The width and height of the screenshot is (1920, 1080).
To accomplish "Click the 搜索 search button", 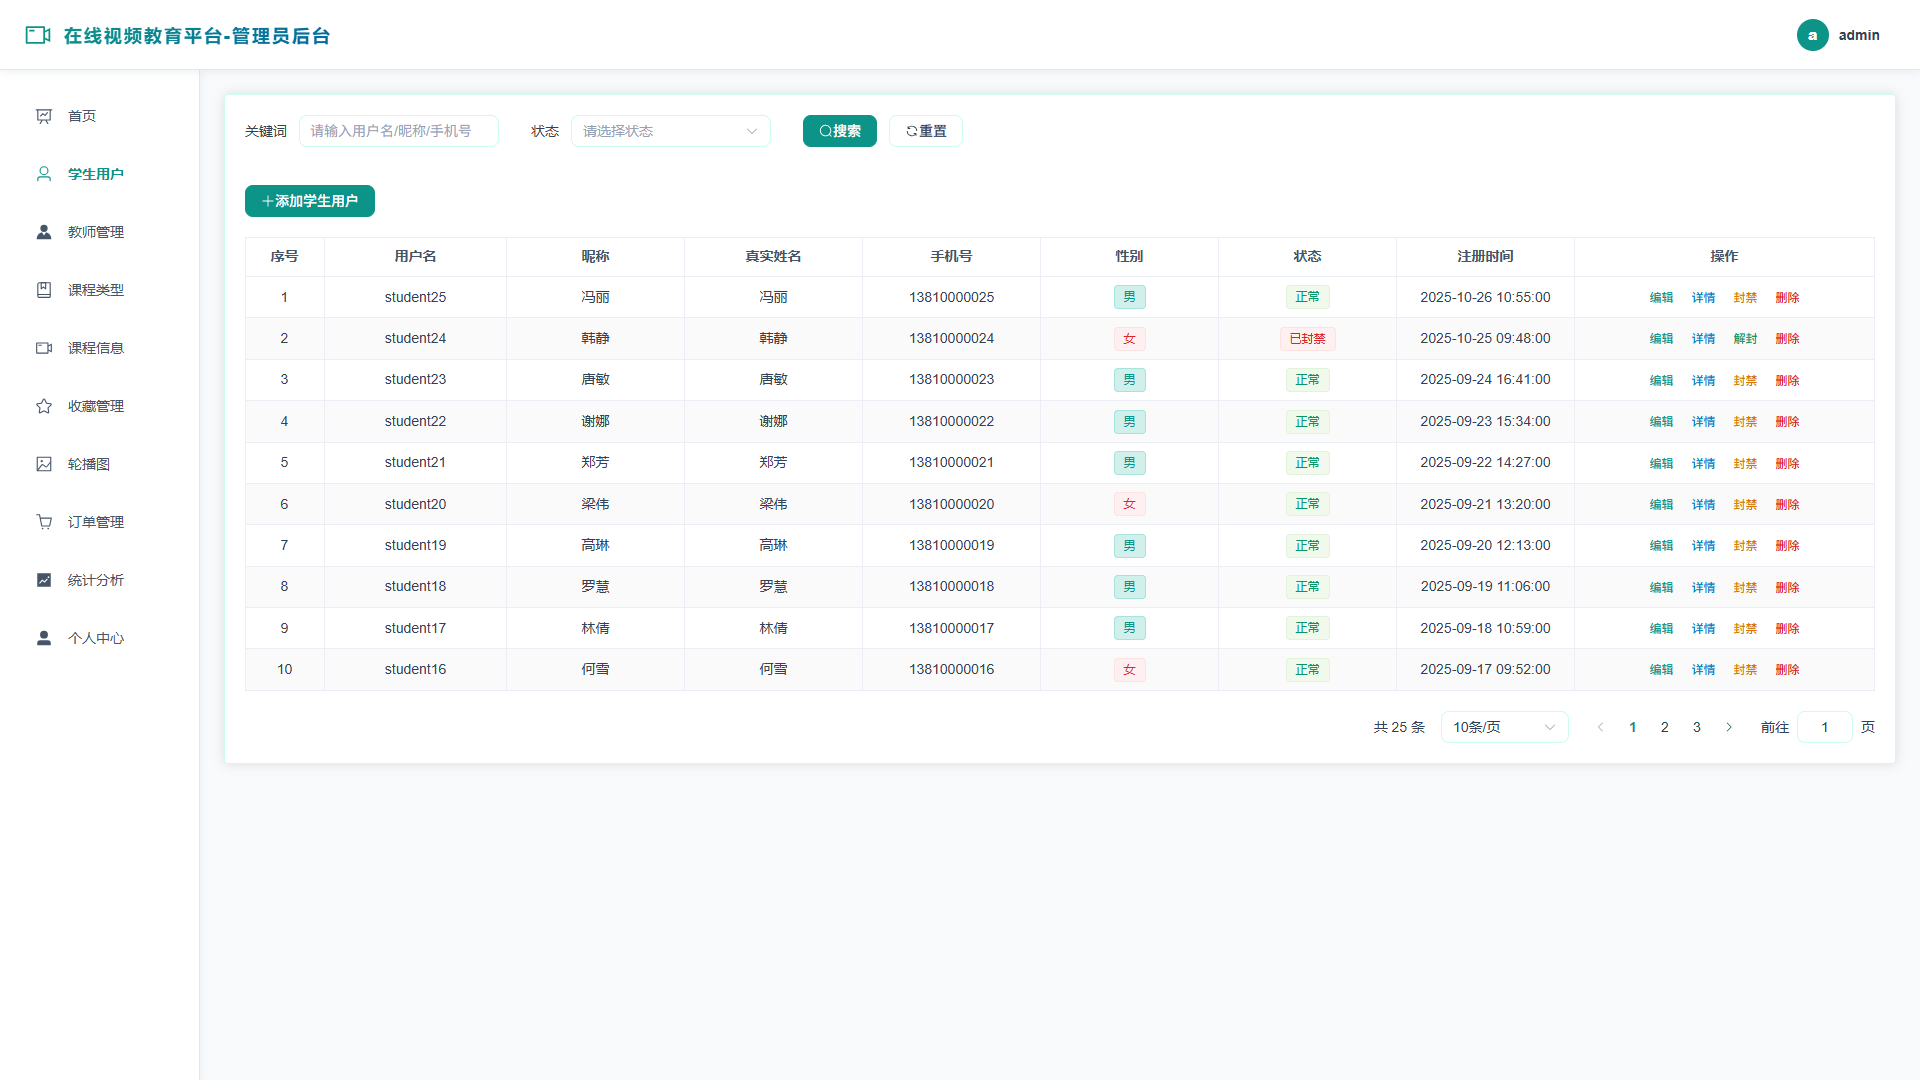I will coord(840,131).
